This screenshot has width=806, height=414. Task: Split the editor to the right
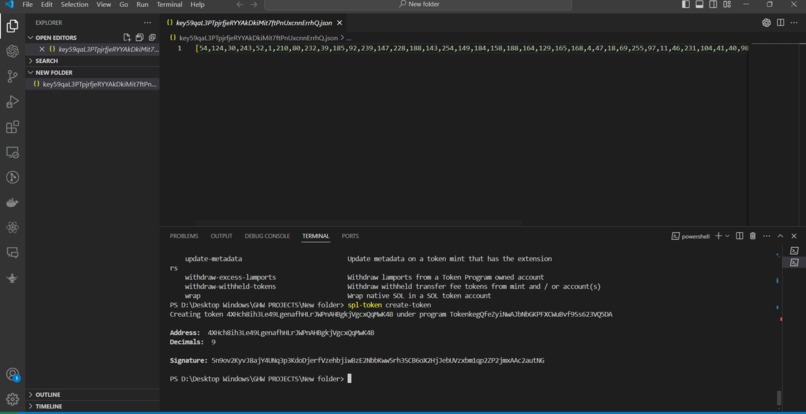780,23
